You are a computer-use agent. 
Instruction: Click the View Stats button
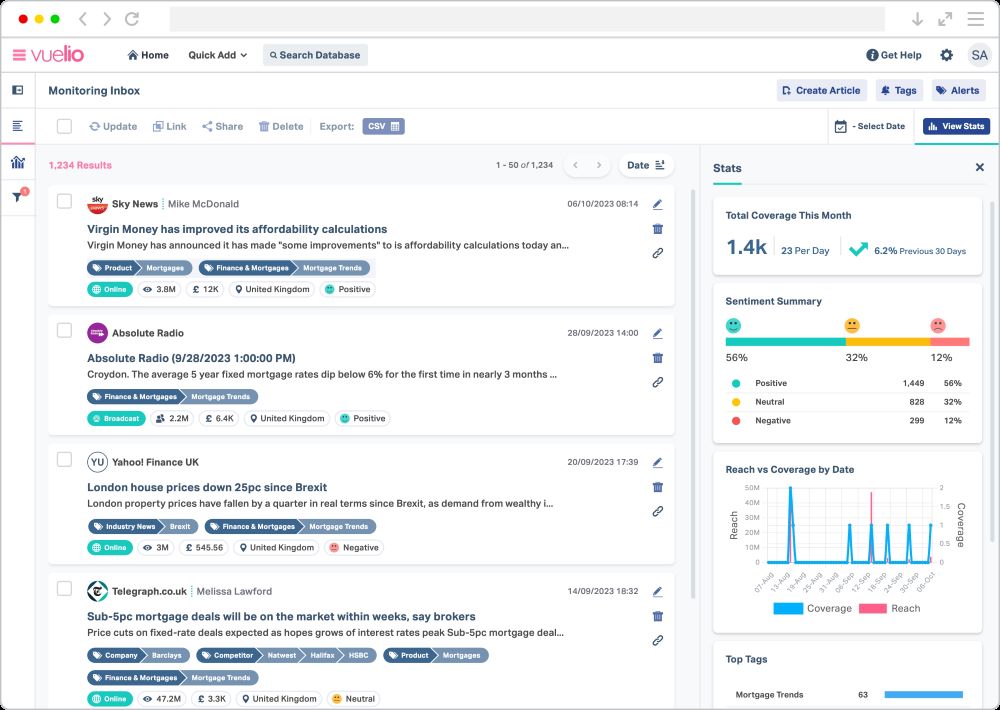coord(956,126)
